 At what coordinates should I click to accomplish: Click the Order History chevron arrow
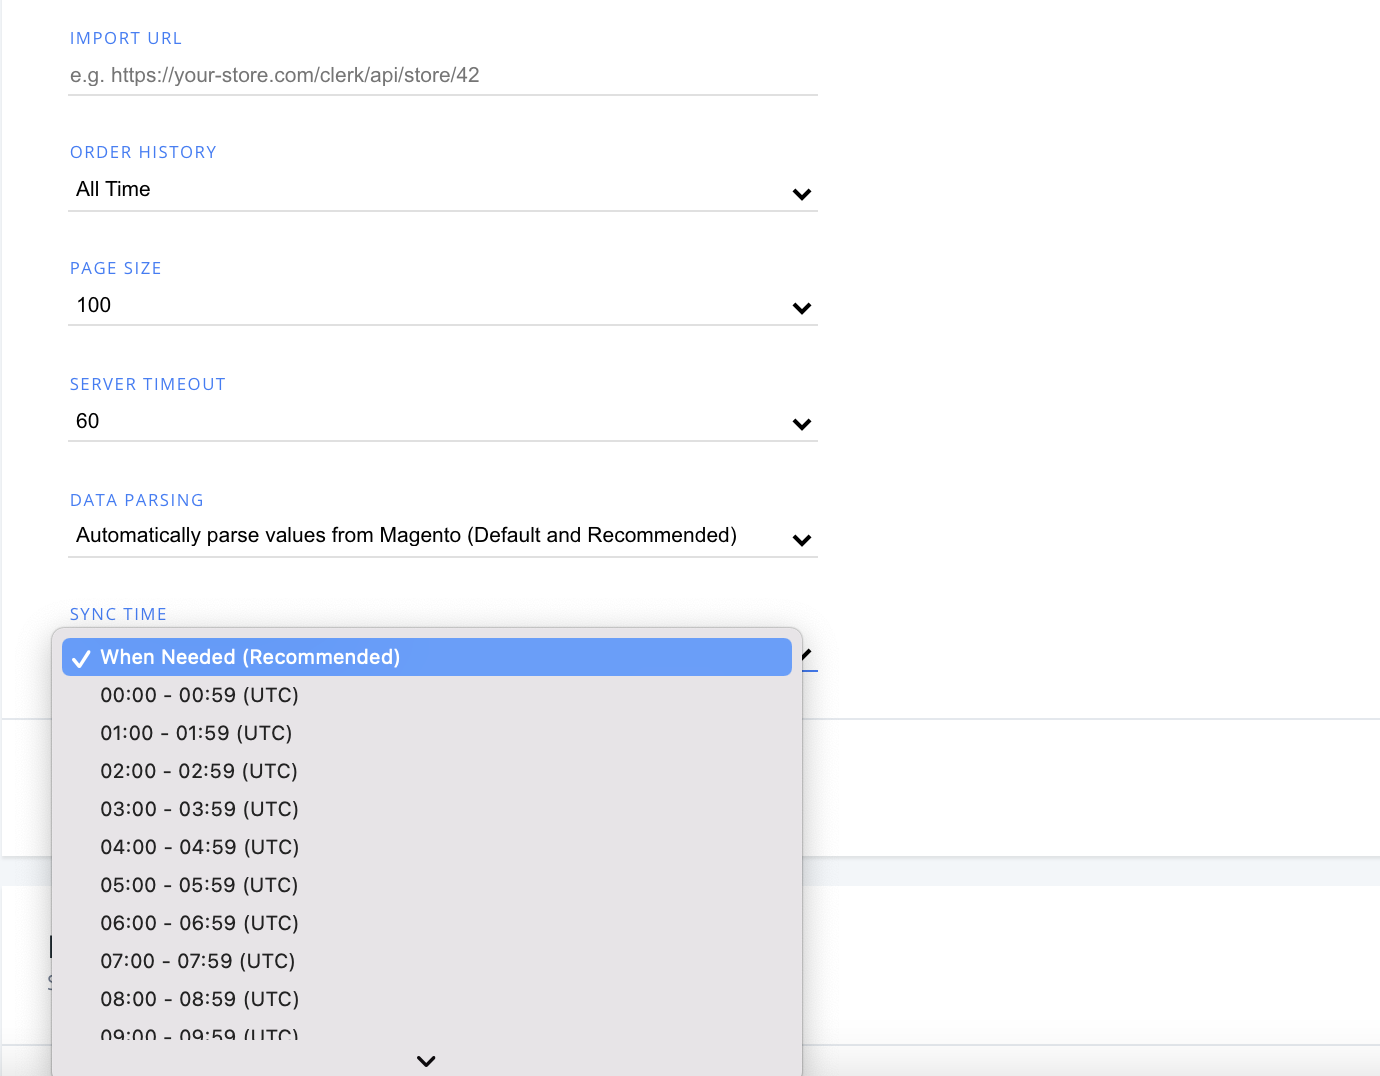pos(801,194)
